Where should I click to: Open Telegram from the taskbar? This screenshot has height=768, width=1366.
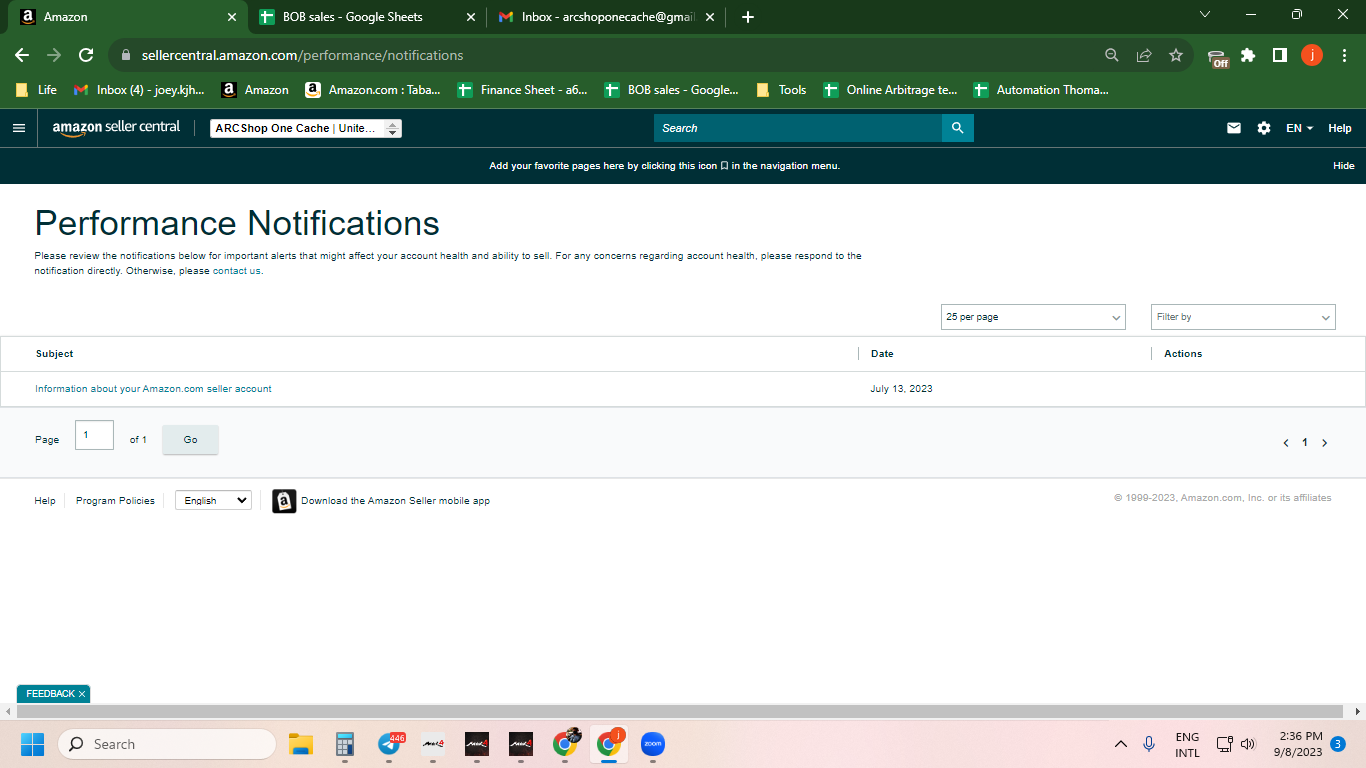click(x=389, y=744)
